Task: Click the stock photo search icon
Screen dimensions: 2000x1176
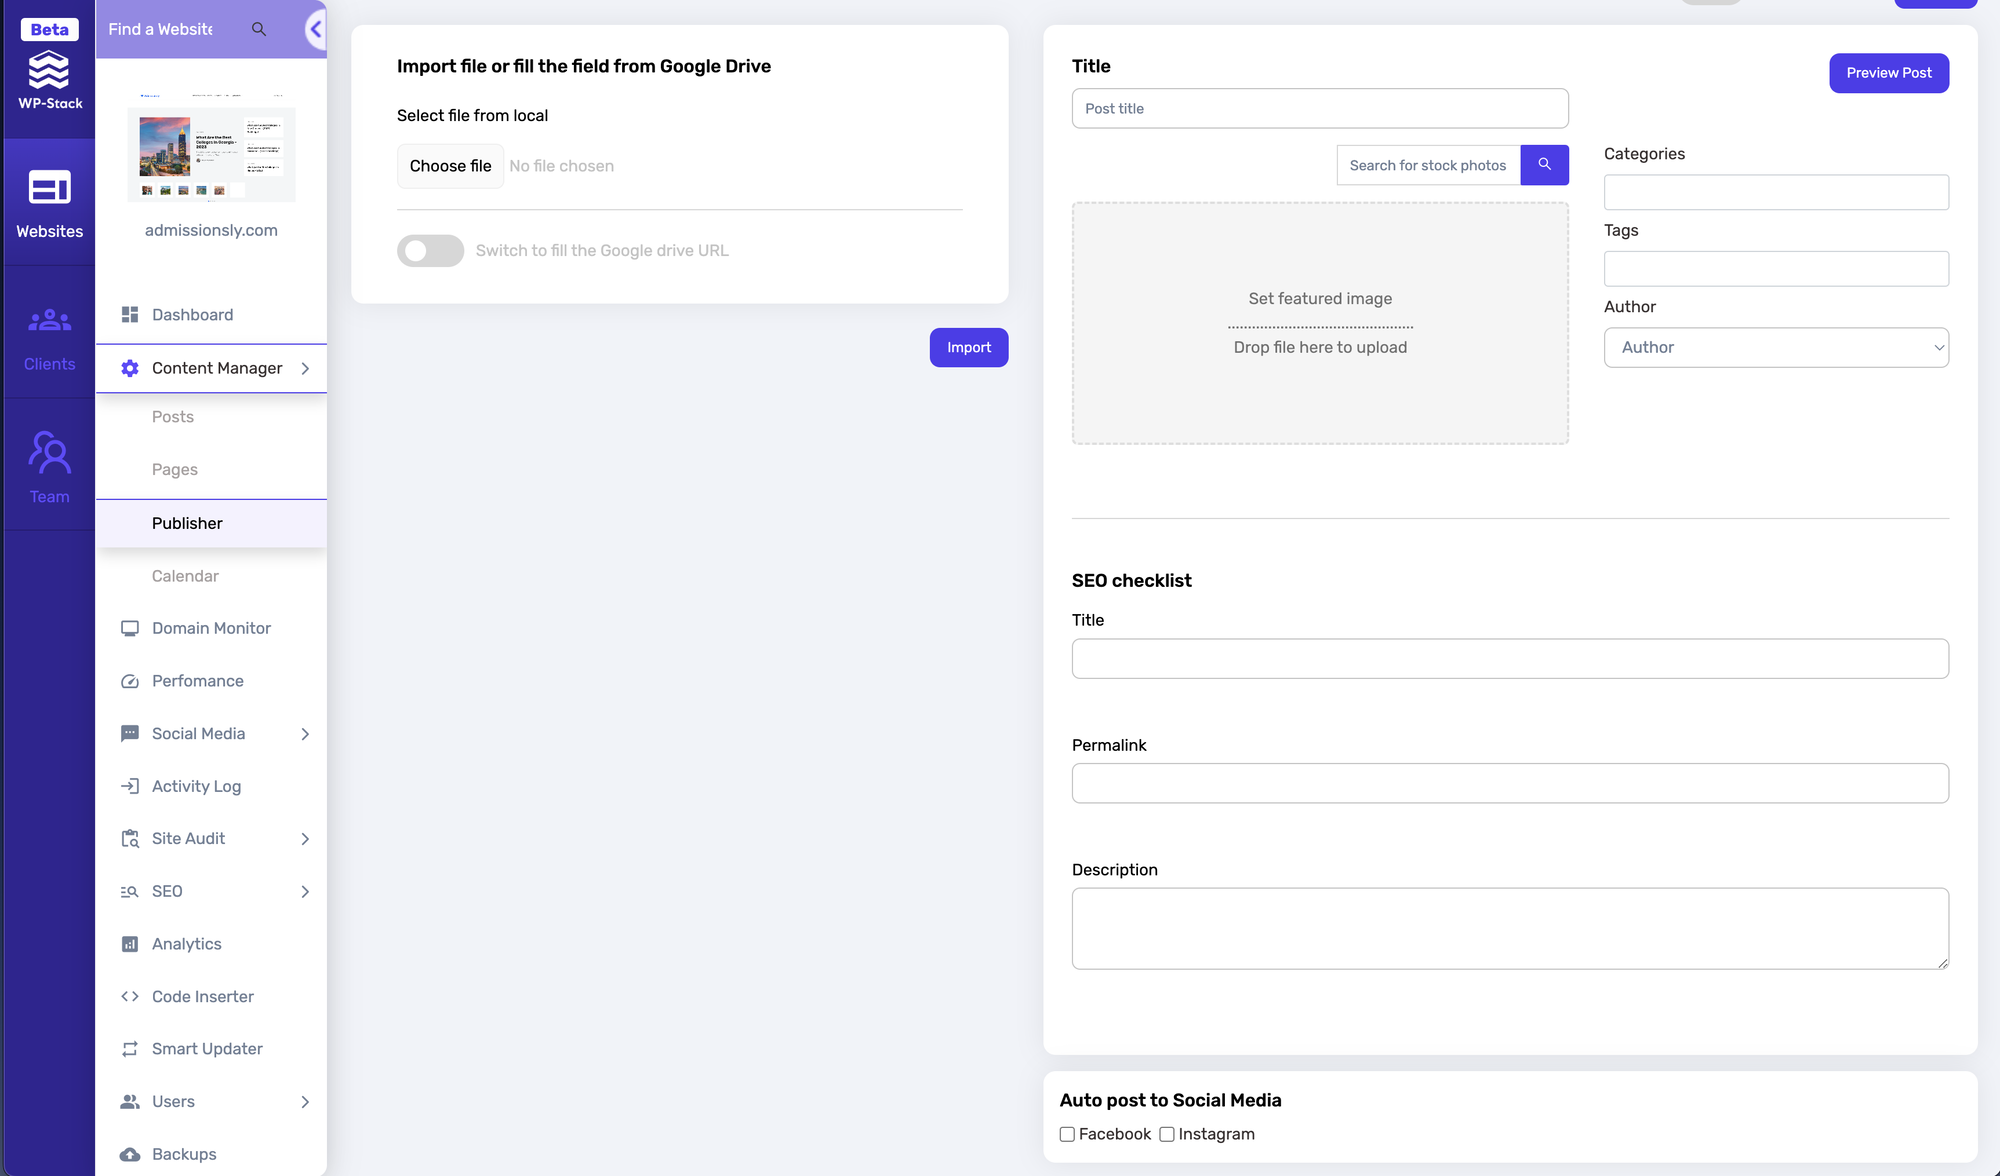Action: point(1544,165)
